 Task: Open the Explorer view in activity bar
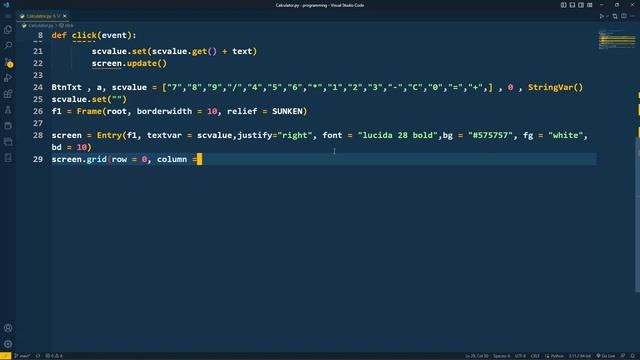click(x=8, y=30)
